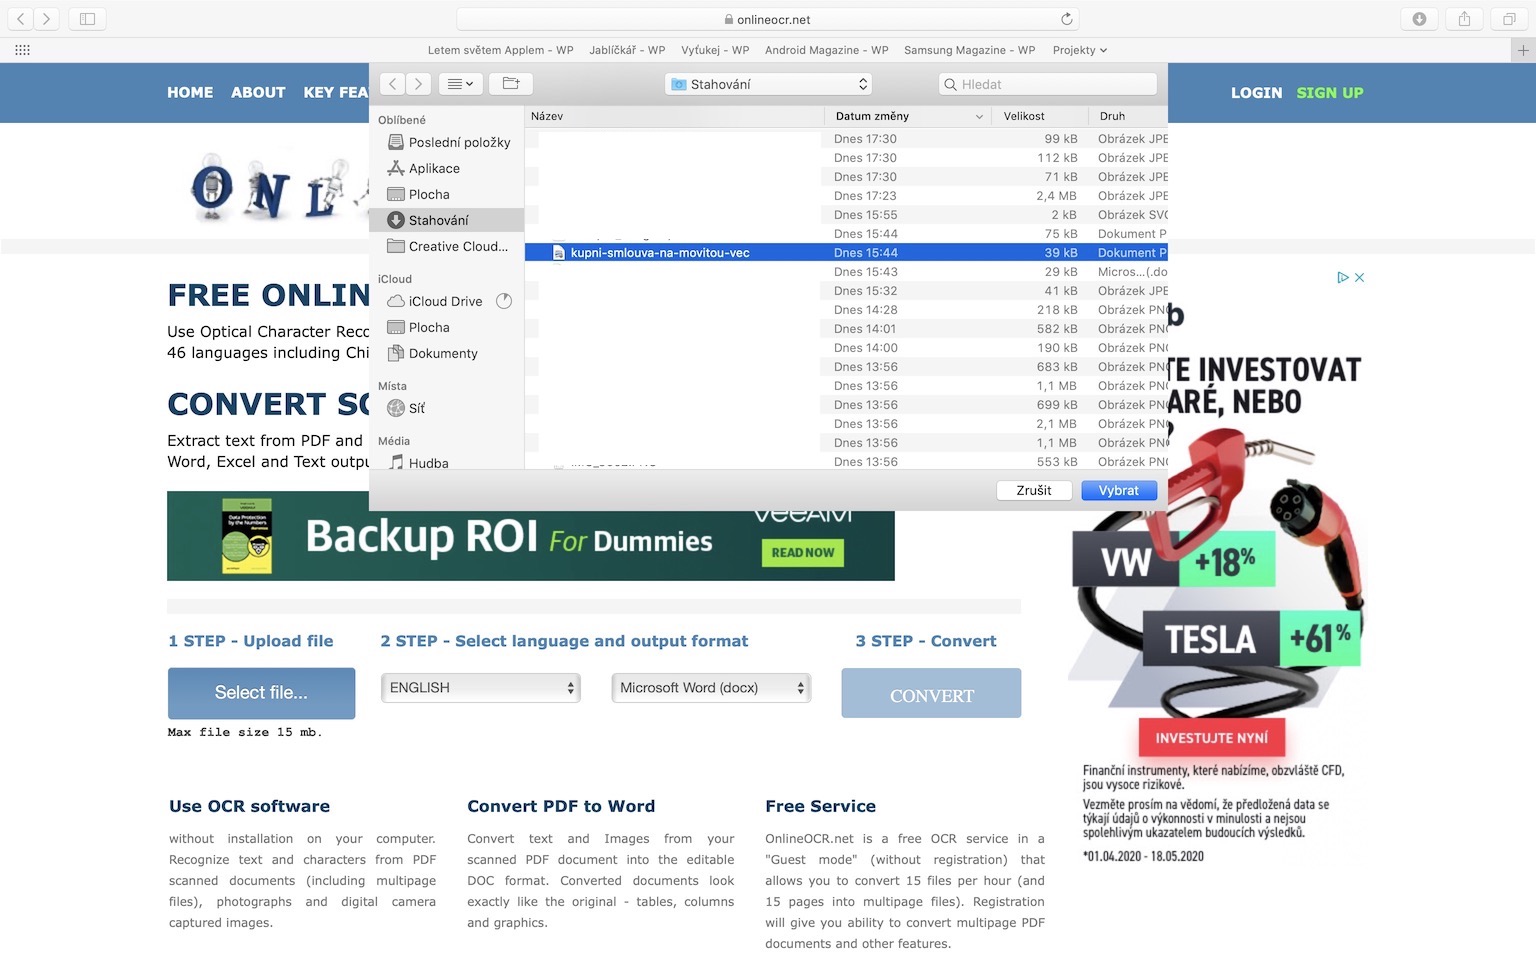Select Hudba in sidebar
The image size is (1536, 960).
point(448,463)
